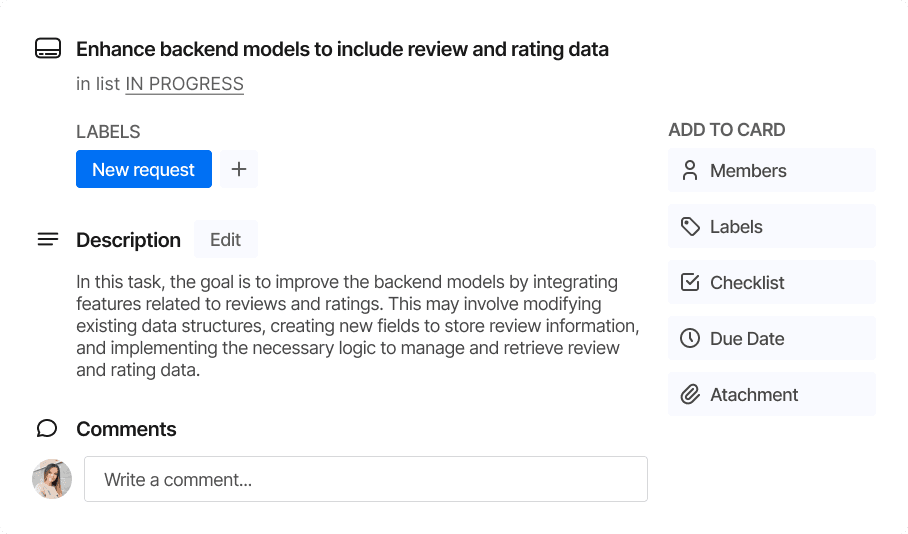908x534 pixels.
Task: Focus the Write a comment field
Action: pos(365,480)
